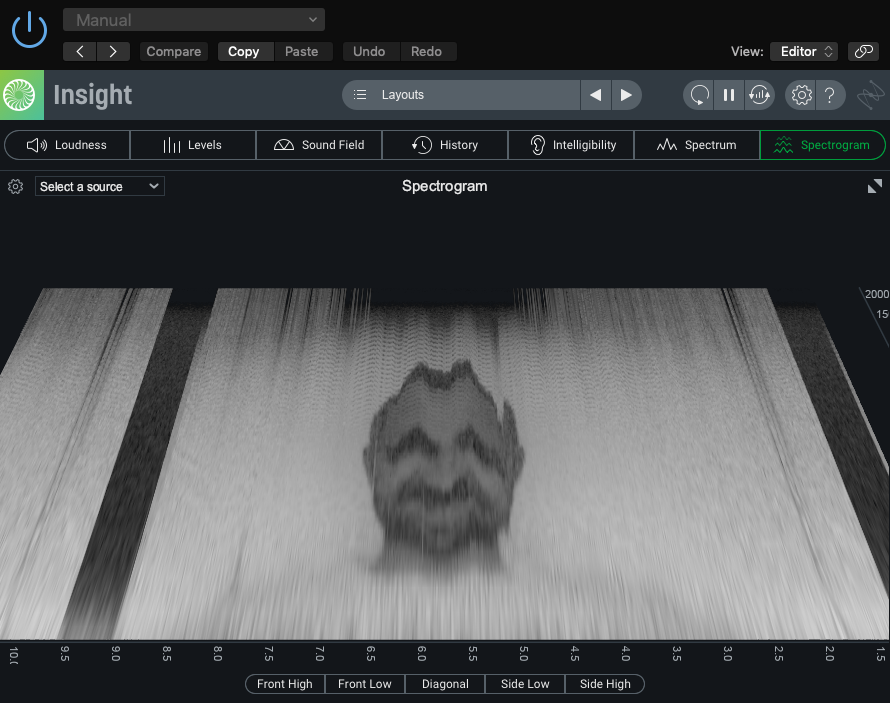This screenshot has height=703, width=890.
Task: Click the sidechain link icon
Action: [x=862, y=51]
